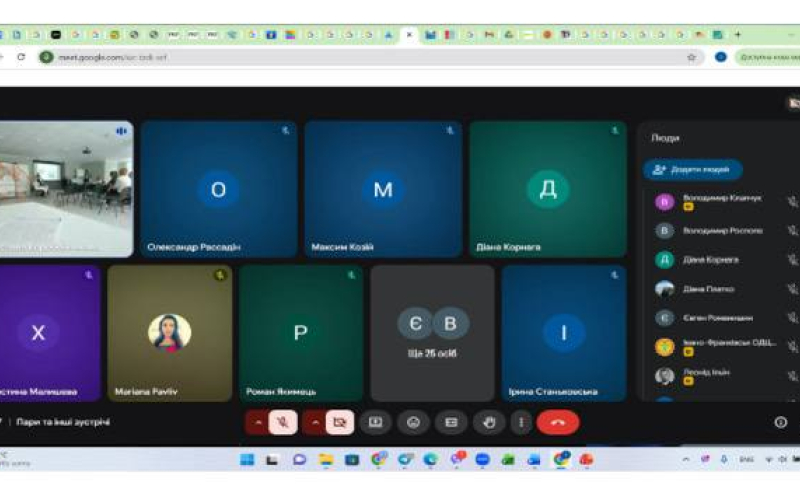Open File Explorer from the taskbar
This screenshot has height=500, width=800.
click(x=326, y=460)
